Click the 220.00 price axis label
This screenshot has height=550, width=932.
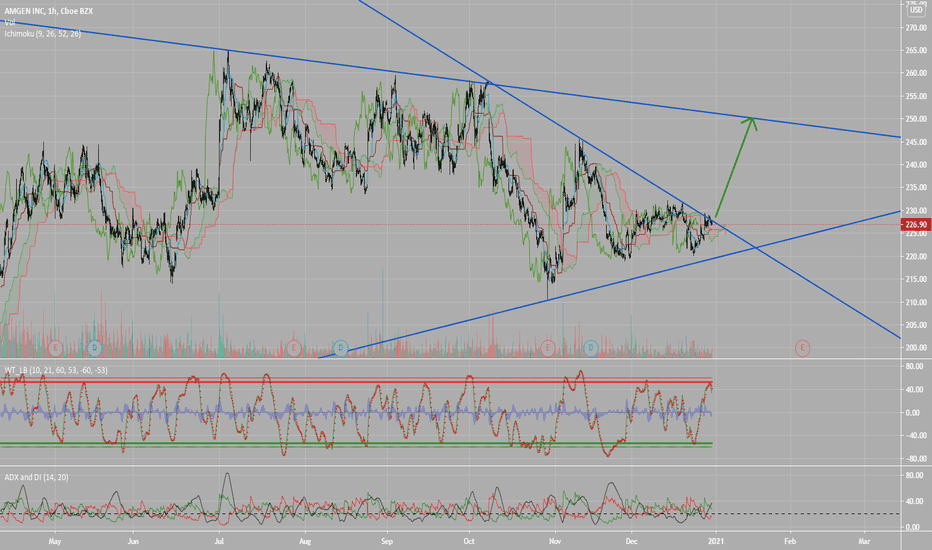916,256
